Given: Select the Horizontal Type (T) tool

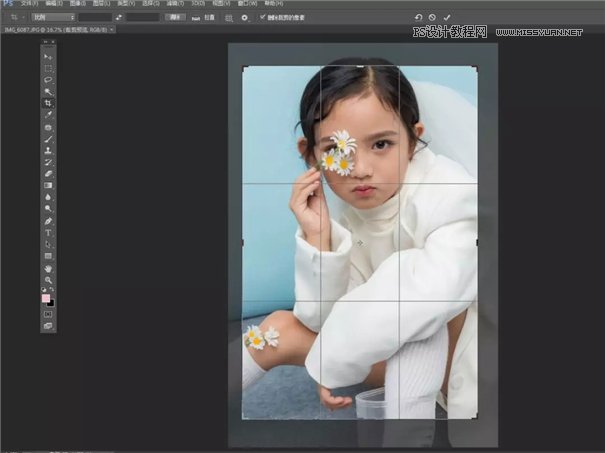Looking at the screenshot, I should coord(48,232).
